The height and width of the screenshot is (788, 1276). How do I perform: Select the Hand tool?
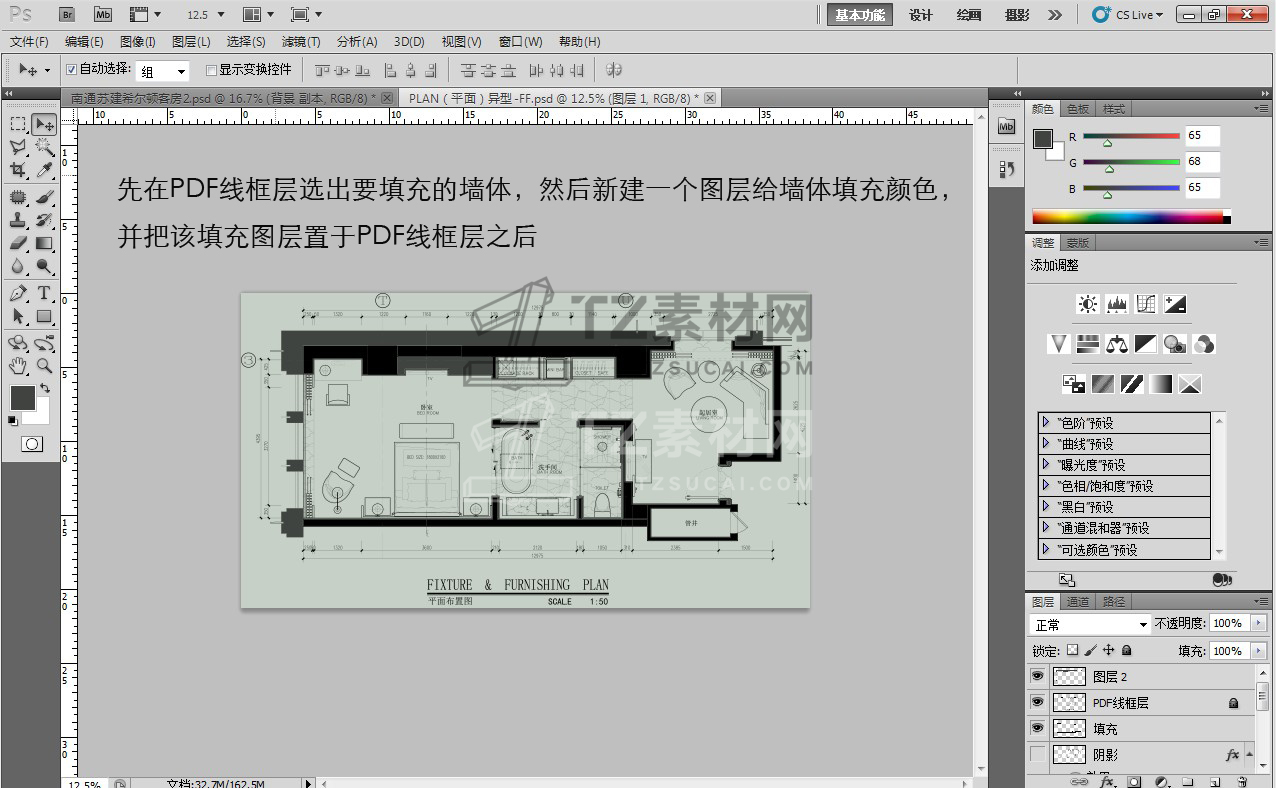pyautogui.click(x=18, y=366)
